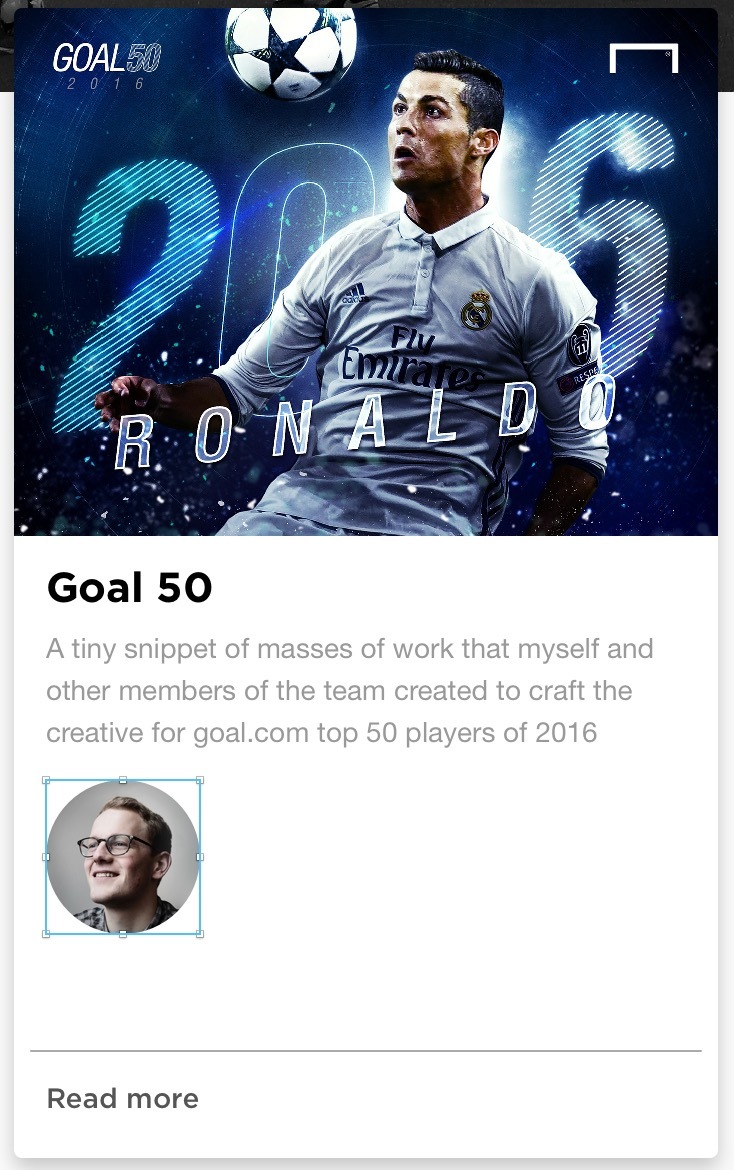
Task: Click the Fly Emirates sponsor text
Action: click(412, 360)
